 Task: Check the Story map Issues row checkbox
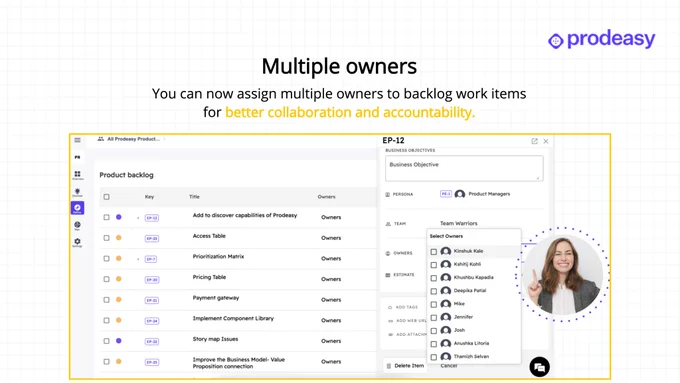pos(106,341)
